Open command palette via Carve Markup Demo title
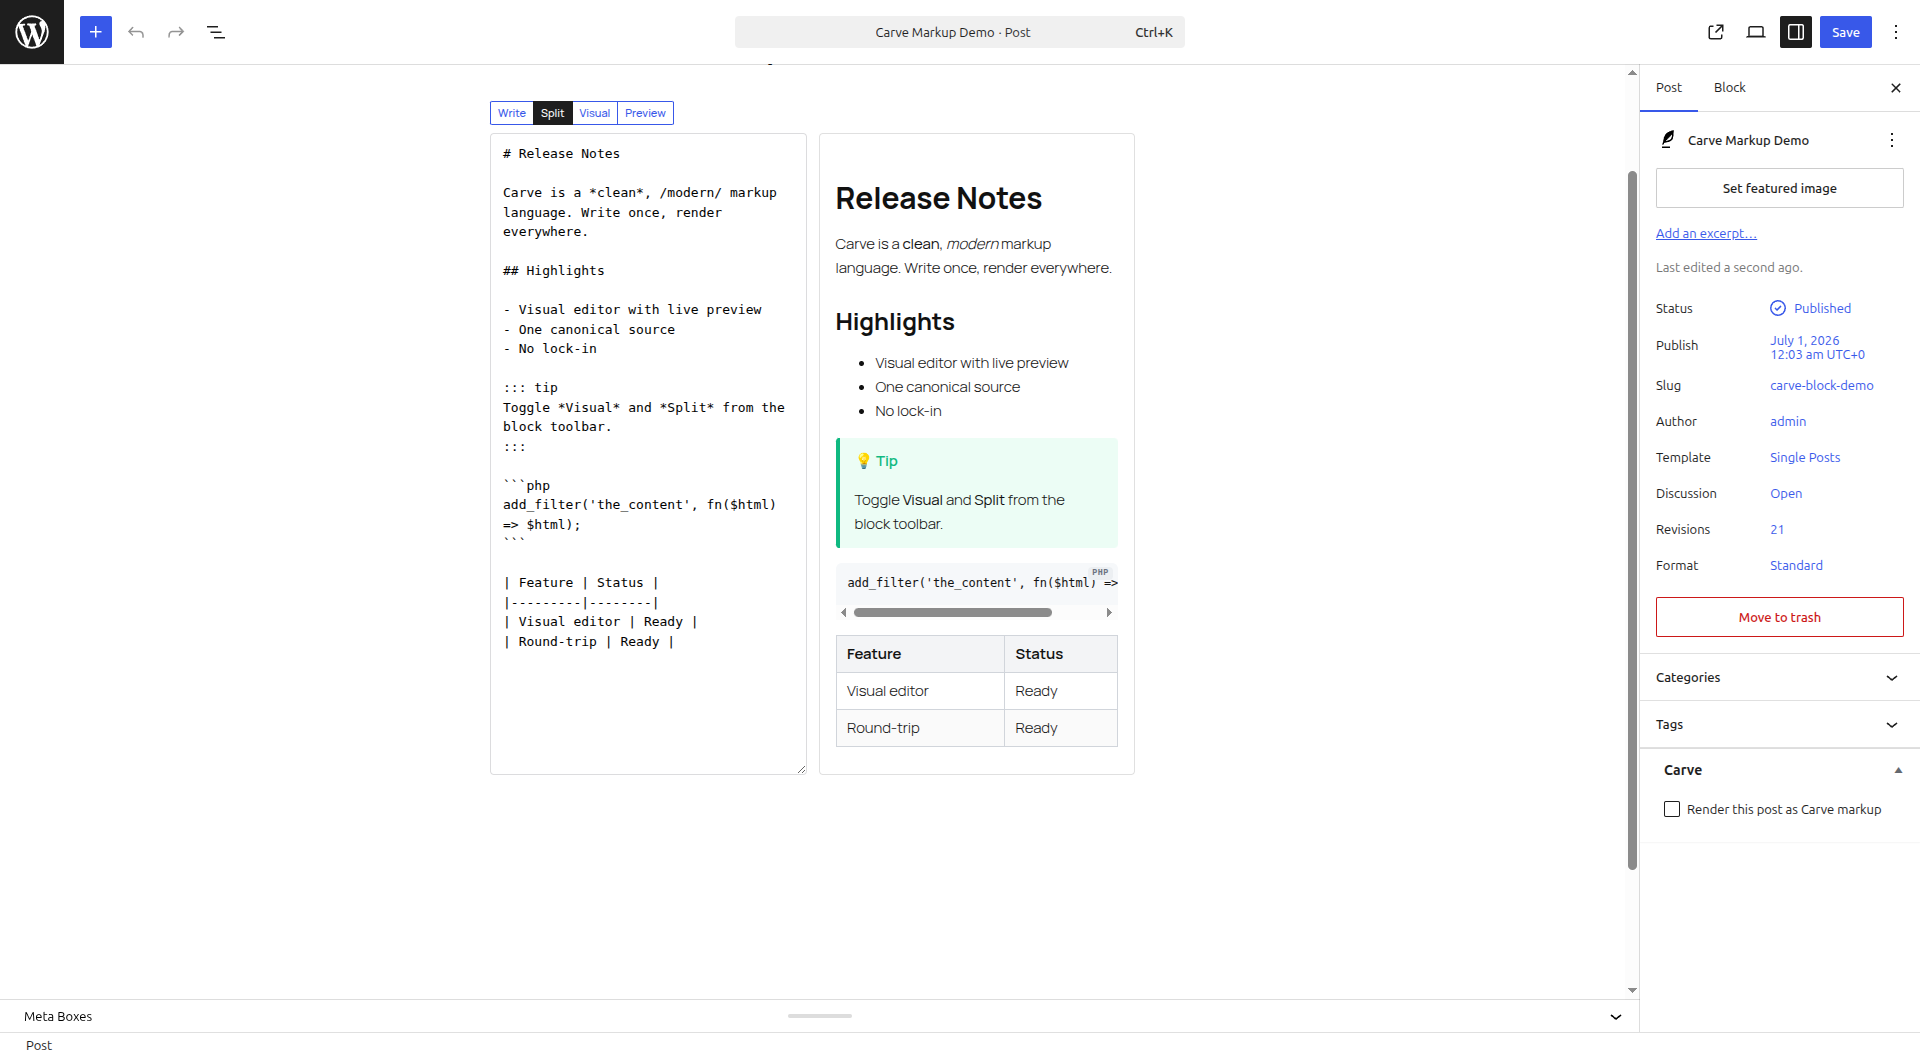Image resolution: width=1920 pixels, height=1057 pixels. pos(960,32)
